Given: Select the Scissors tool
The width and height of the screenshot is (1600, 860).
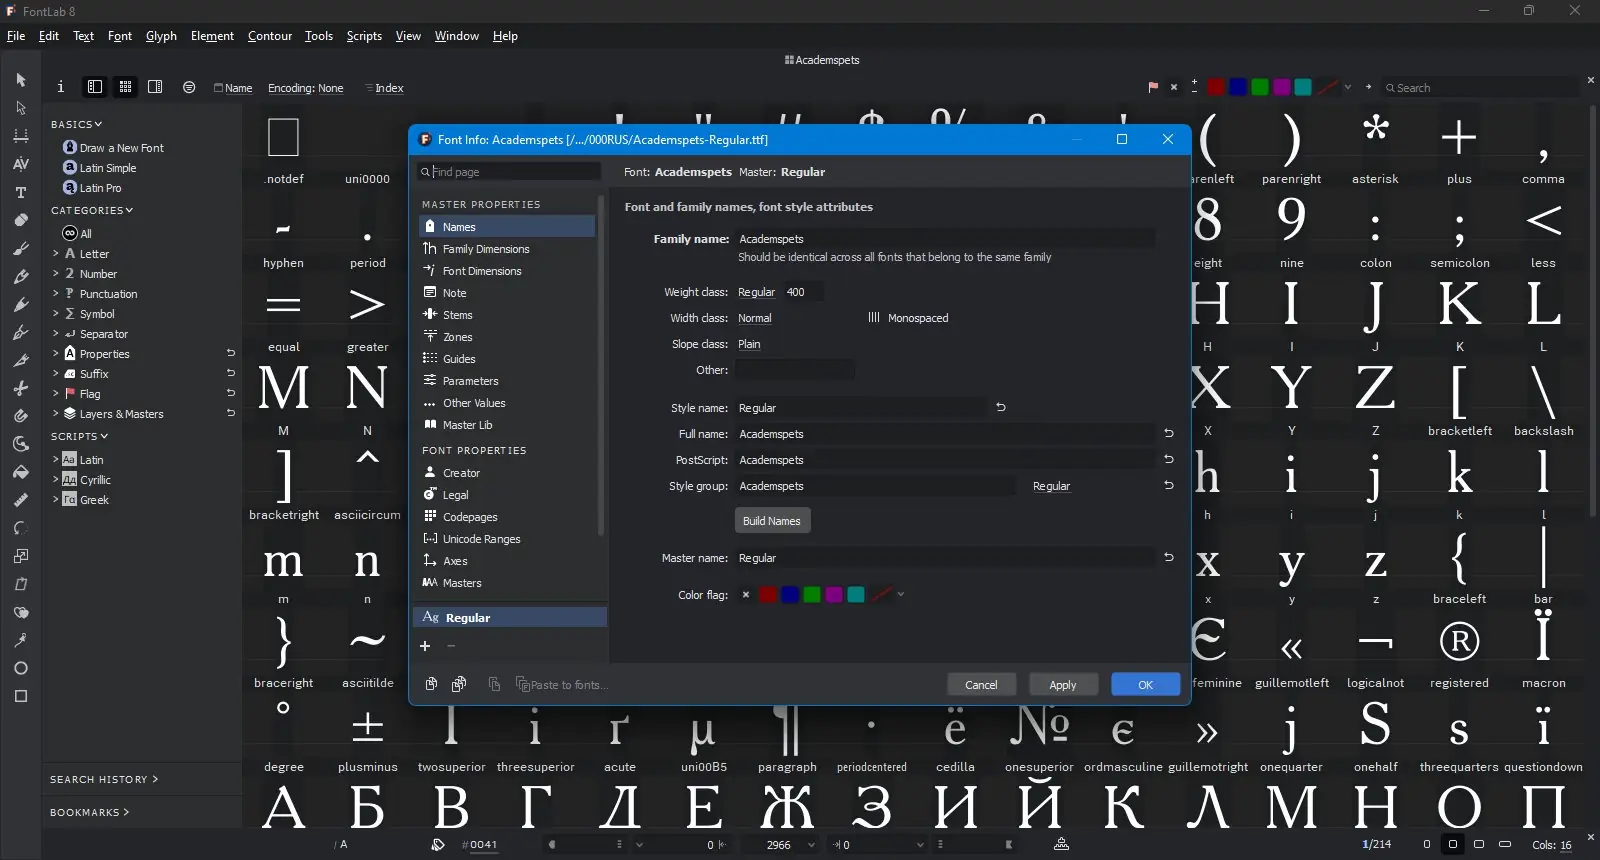Looking at the screenshot, I should 21,388.
